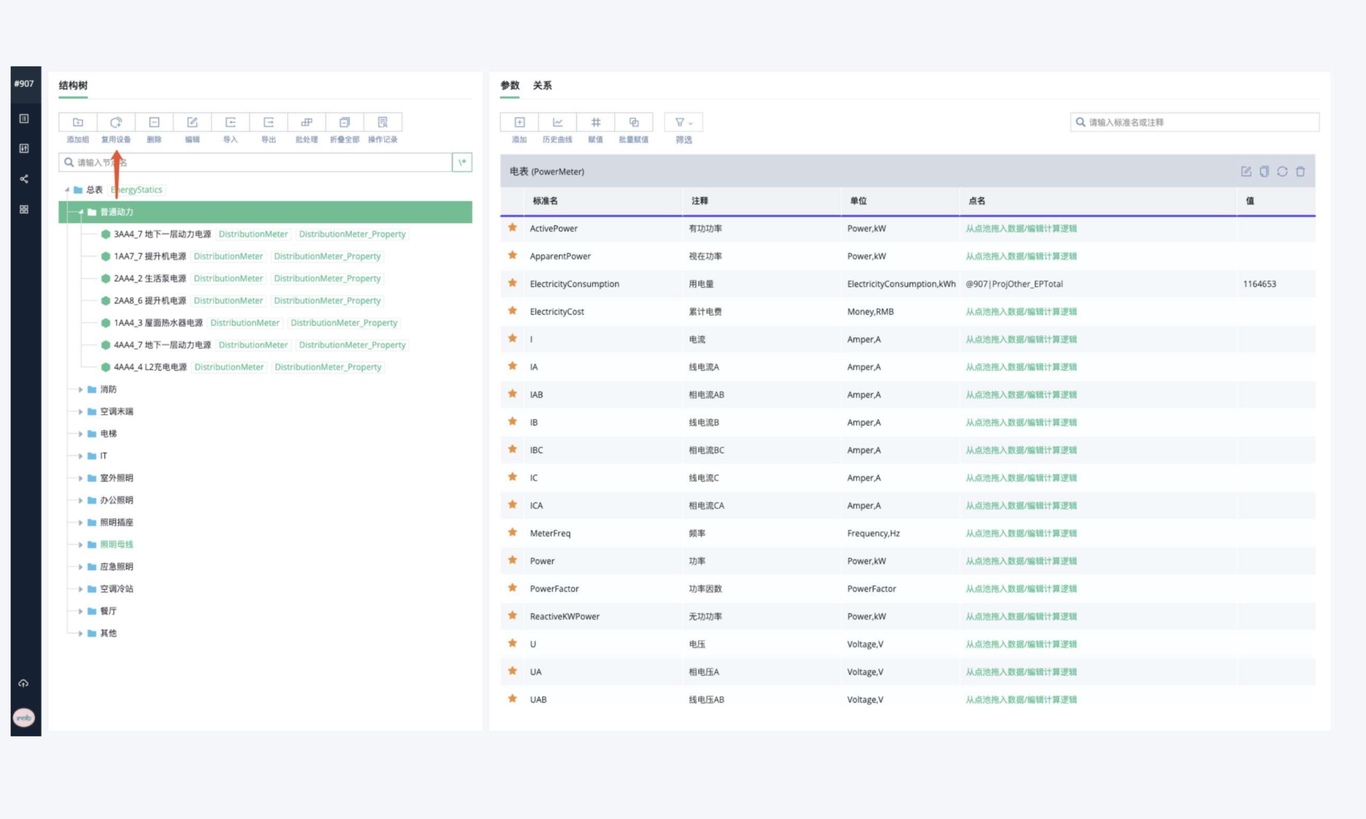Click the 折叠全部 (collapse all) toolbar icon

point(344,122)
